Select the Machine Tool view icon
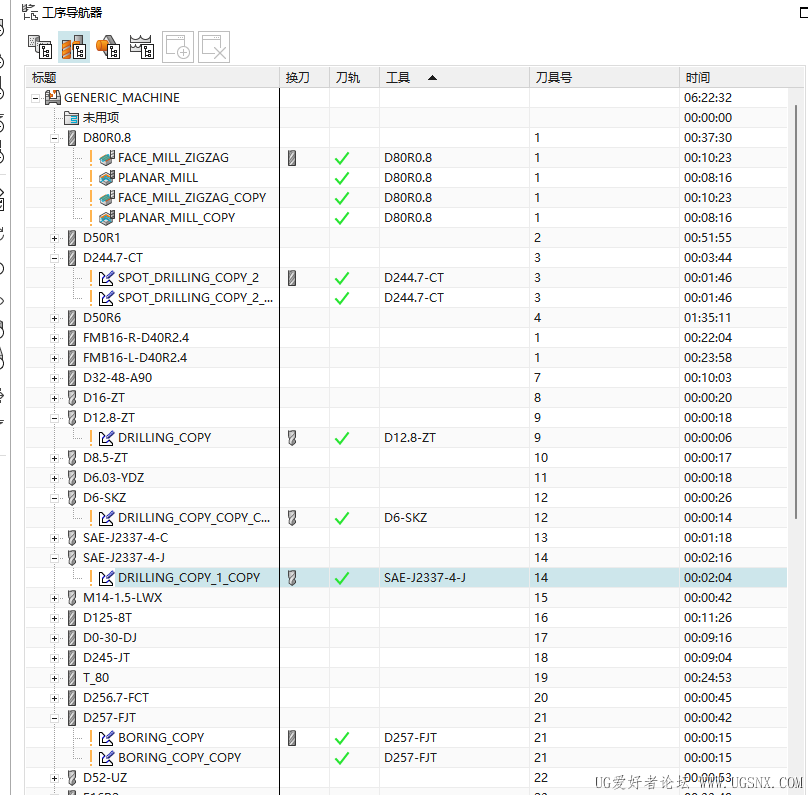The width and height of the screenshot is (808, 795). tap(73, 46)
